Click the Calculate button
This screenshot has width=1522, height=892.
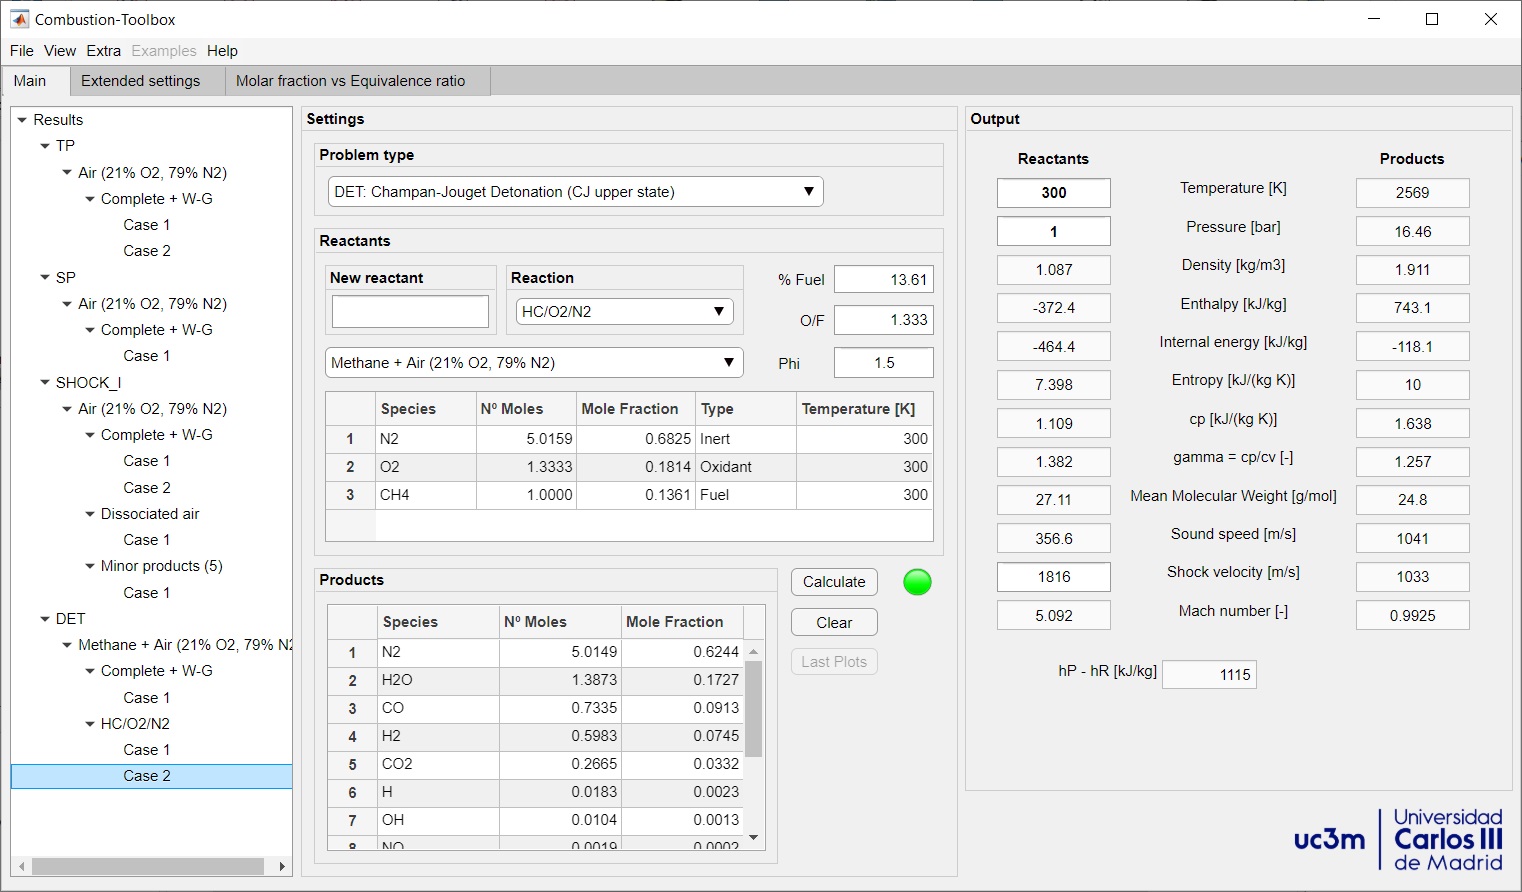tap(833, 582)
